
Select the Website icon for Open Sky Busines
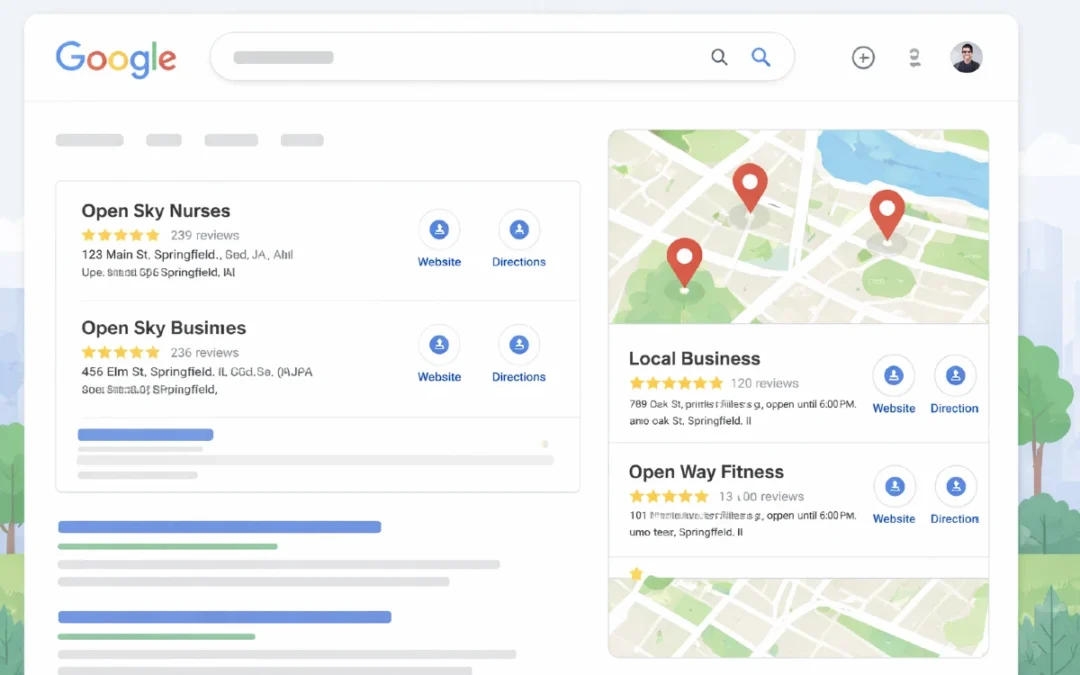pyautogui.click(x=439, y=344)
